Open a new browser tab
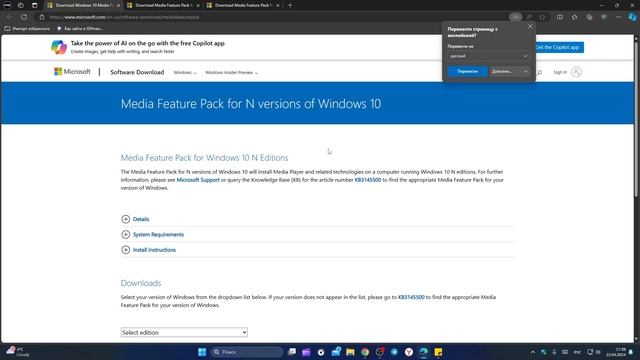 pos(290,5)
